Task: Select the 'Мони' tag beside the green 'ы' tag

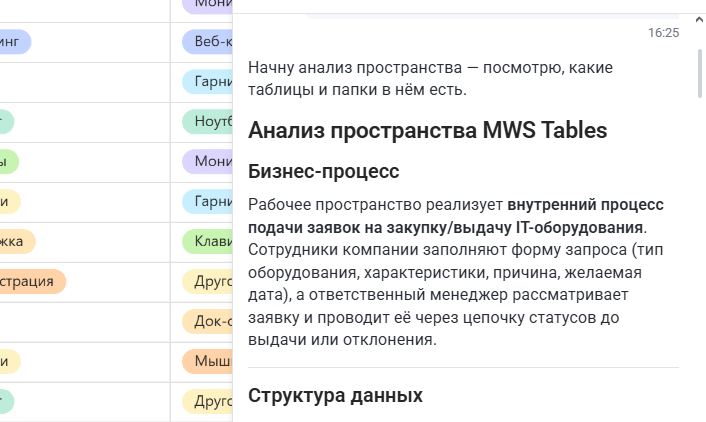Action: pos(207,161)
